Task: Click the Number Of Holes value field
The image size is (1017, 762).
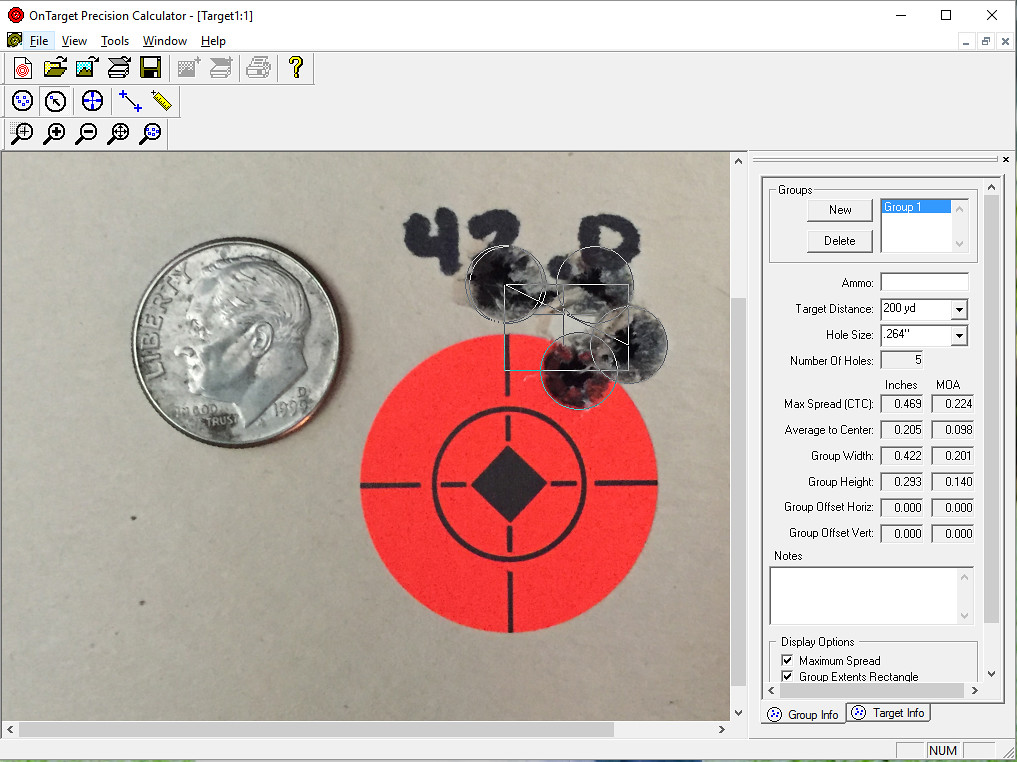Action: click(x=902, y=360)
